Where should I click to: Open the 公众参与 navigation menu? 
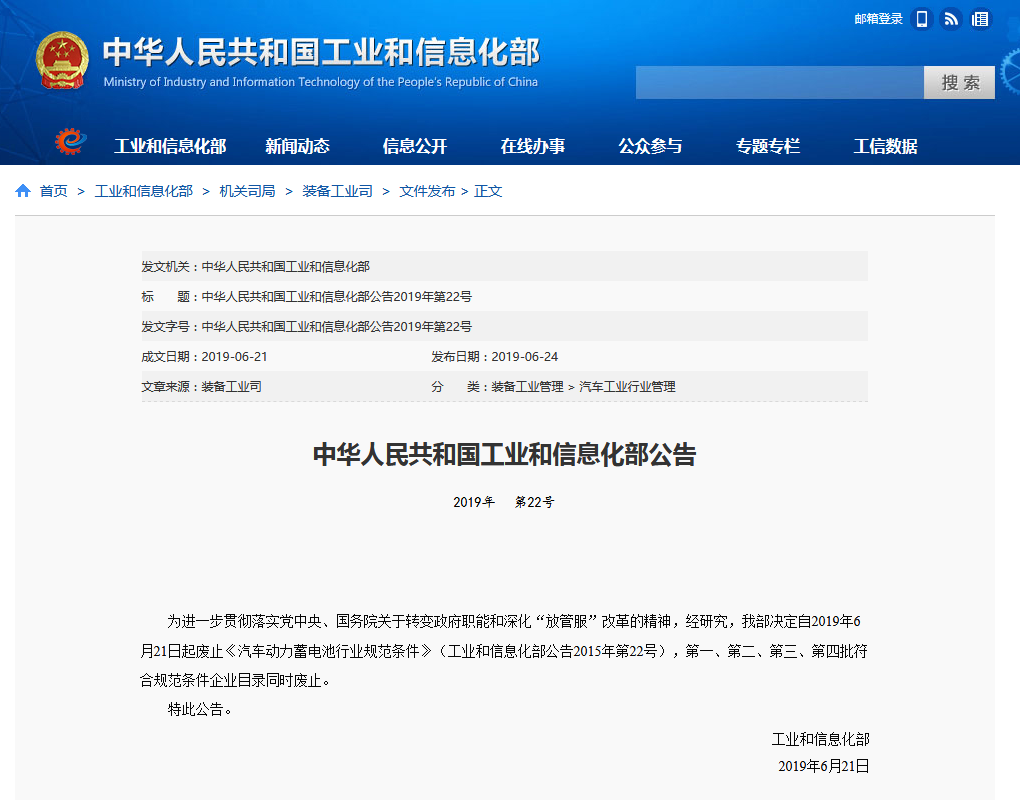(x=650, y=146)
